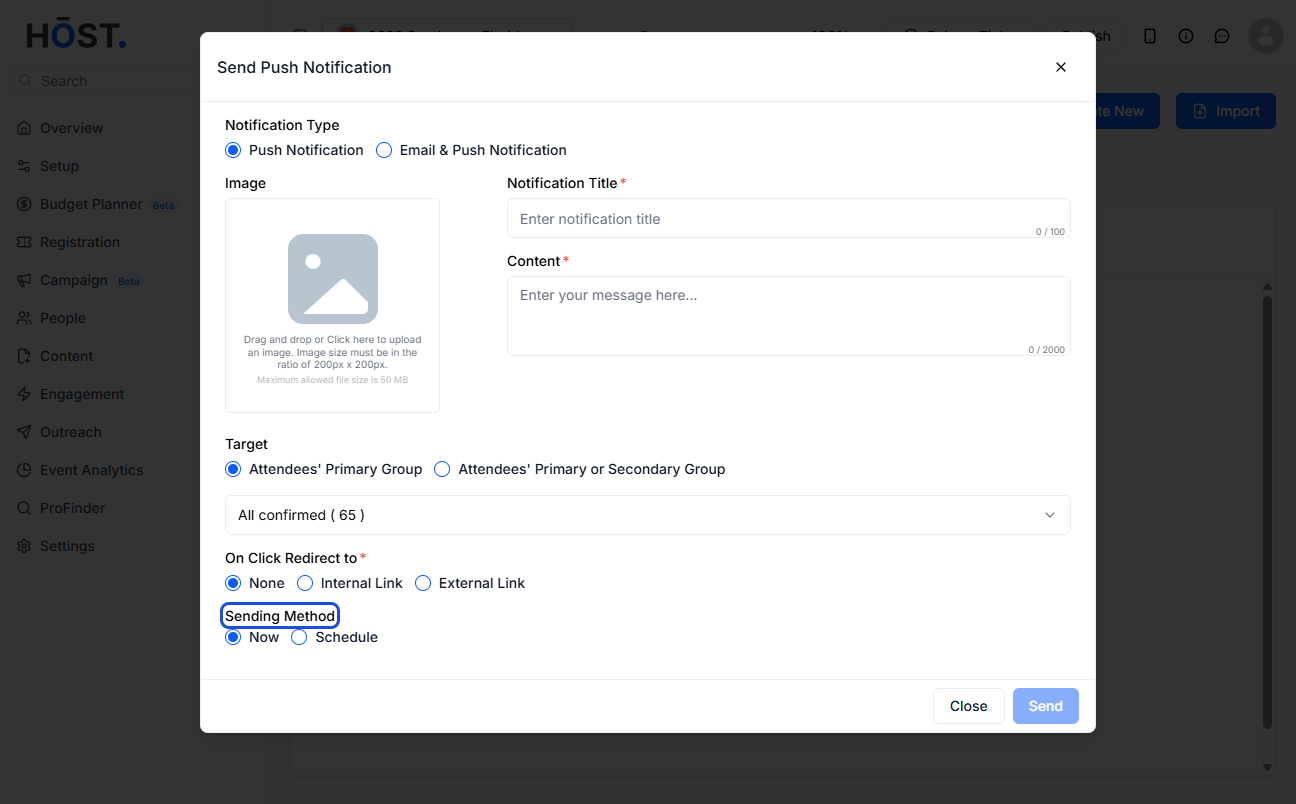Click the Event Analytics chart icon
Screen dimensions: 1296x804
click(x=24, y=470)
